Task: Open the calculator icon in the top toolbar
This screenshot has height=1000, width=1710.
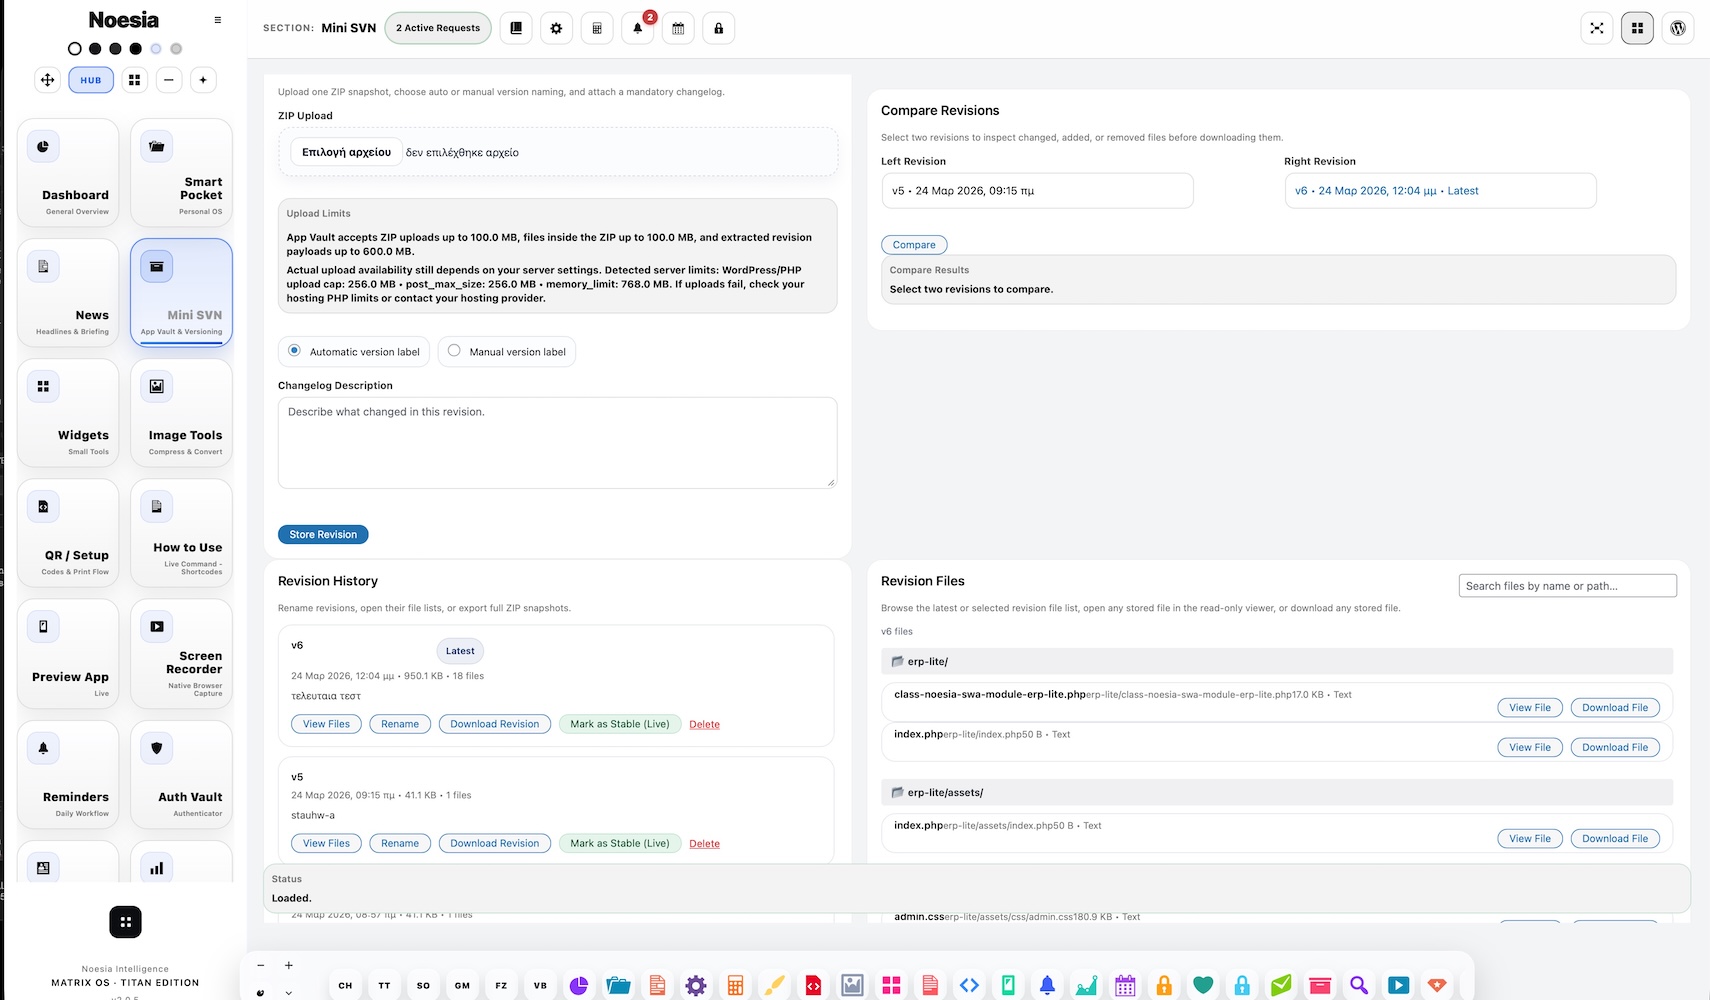Action: click(x=597, y=28)
